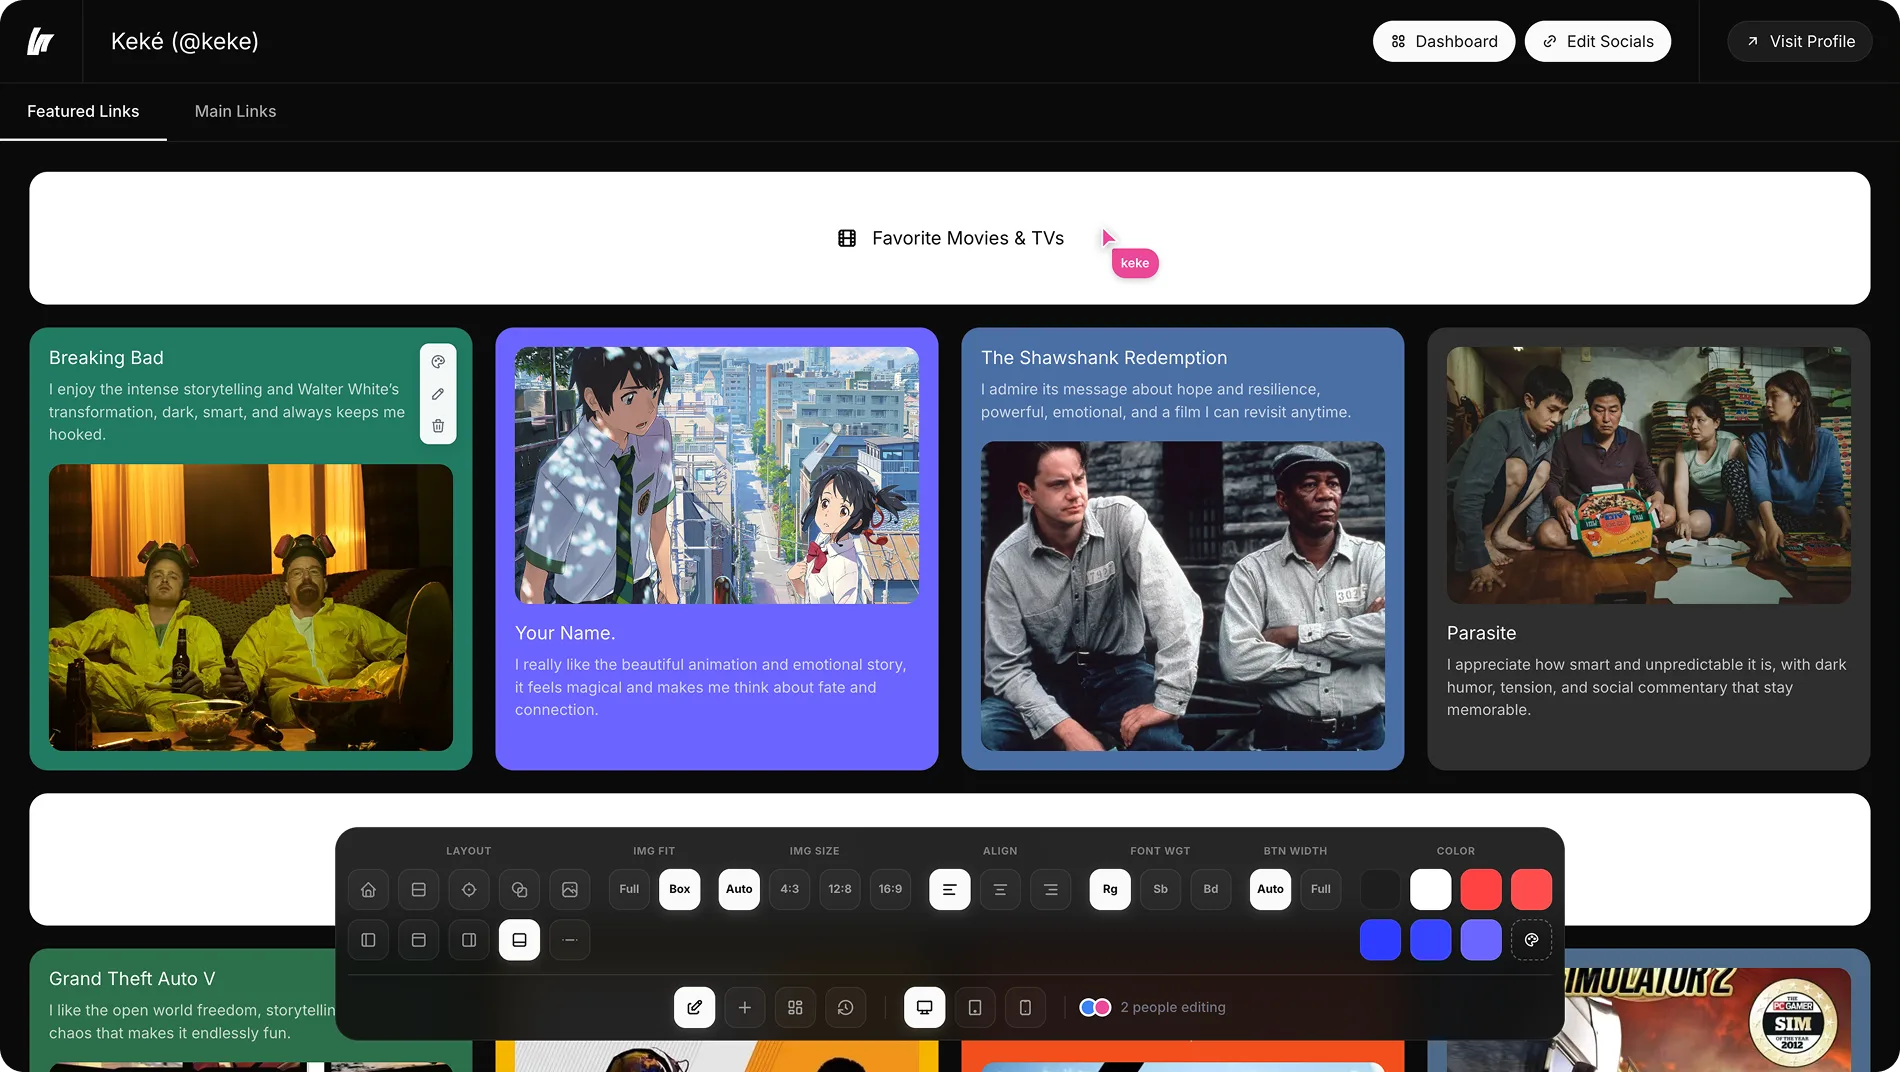
Task: Open the history clock icon
Action: [x=845, y=1007]
